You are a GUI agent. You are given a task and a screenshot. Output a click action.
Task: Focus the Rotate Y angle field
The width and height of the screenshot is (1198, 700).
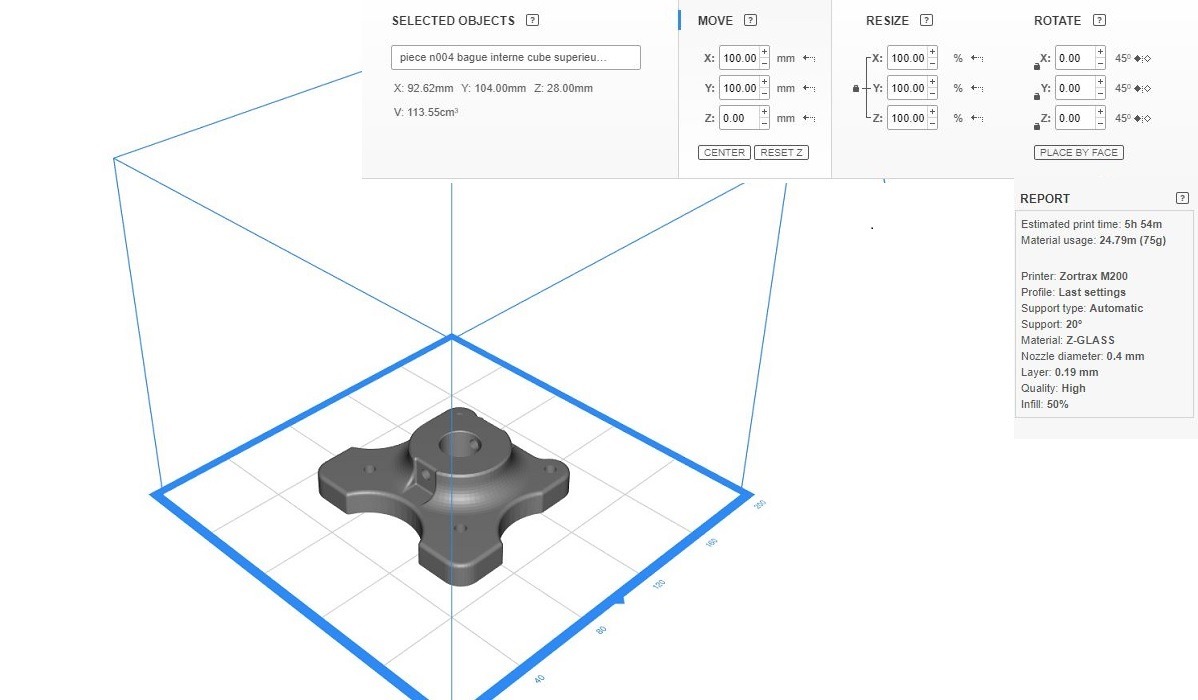click(1075, 88)
